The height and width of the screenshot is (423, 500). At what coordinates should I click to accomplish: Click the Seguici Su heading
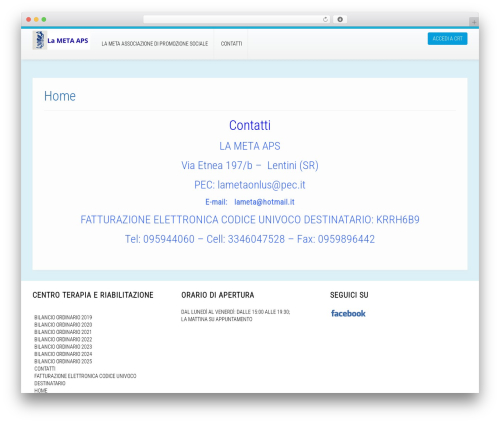(x=349, y=295)
